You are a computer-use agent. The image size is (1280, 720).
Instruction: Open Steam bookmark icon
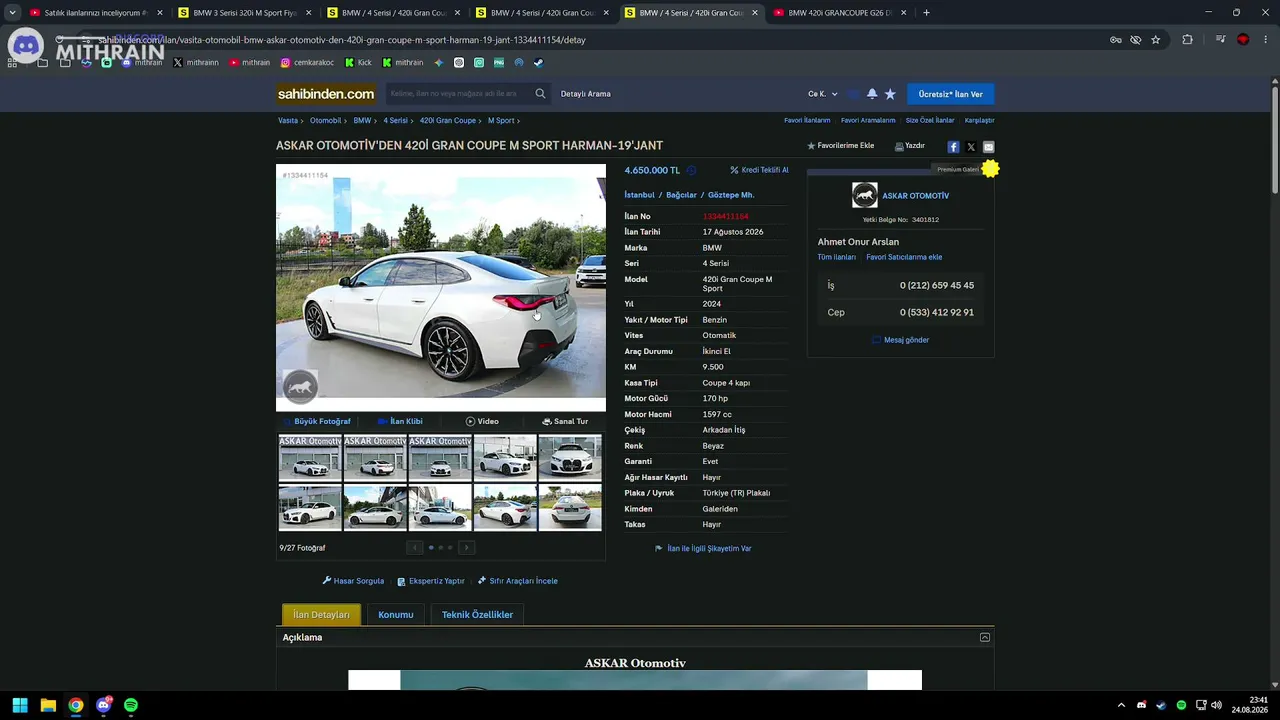(538, 62)
